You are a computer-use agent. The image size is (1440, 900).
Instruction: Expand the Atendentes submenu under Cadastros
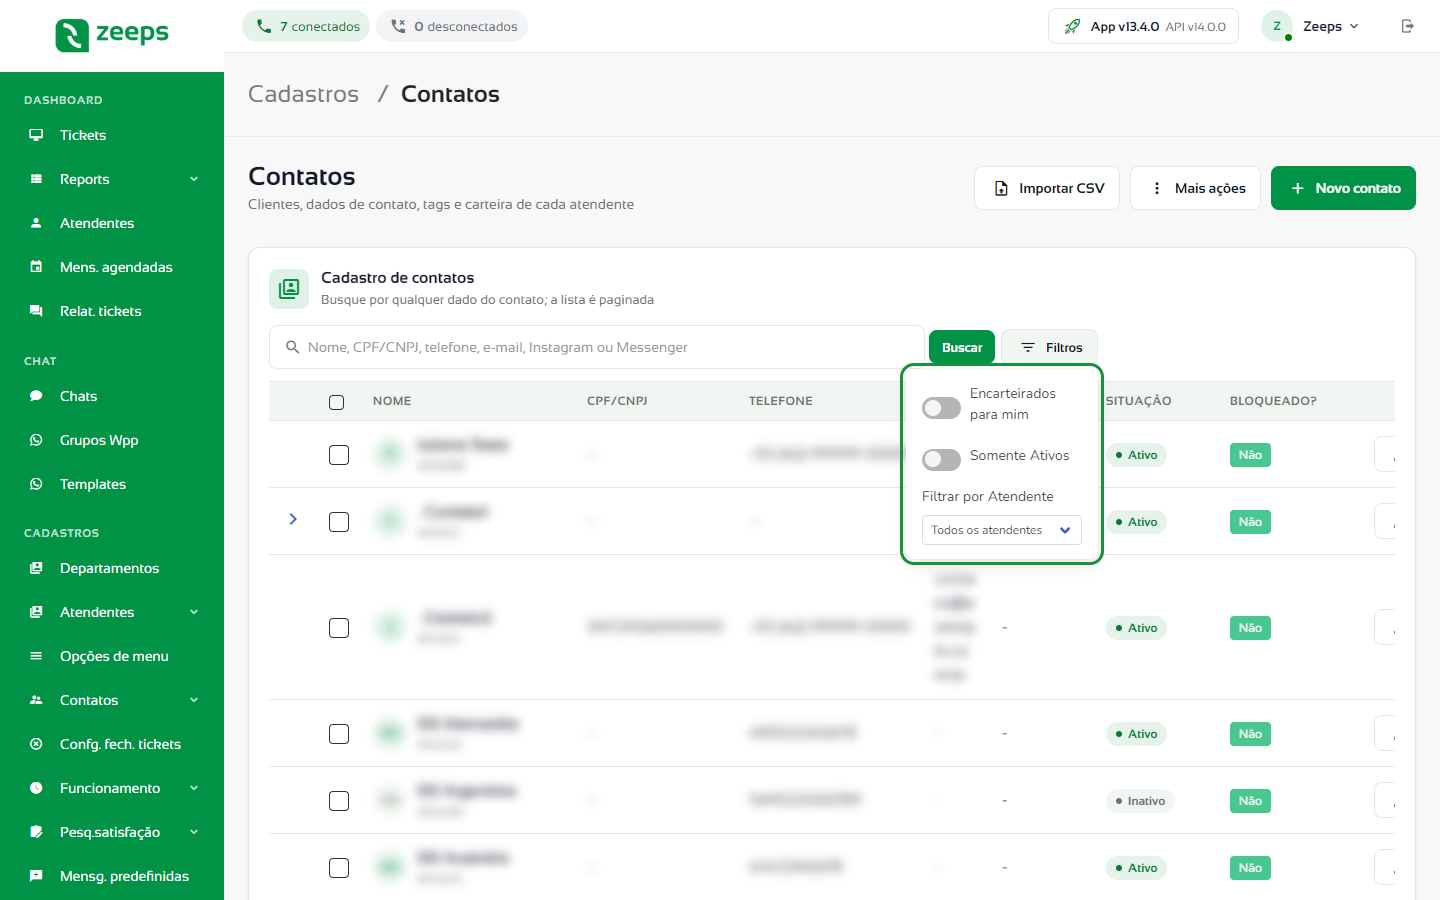[x=194, y=612]
